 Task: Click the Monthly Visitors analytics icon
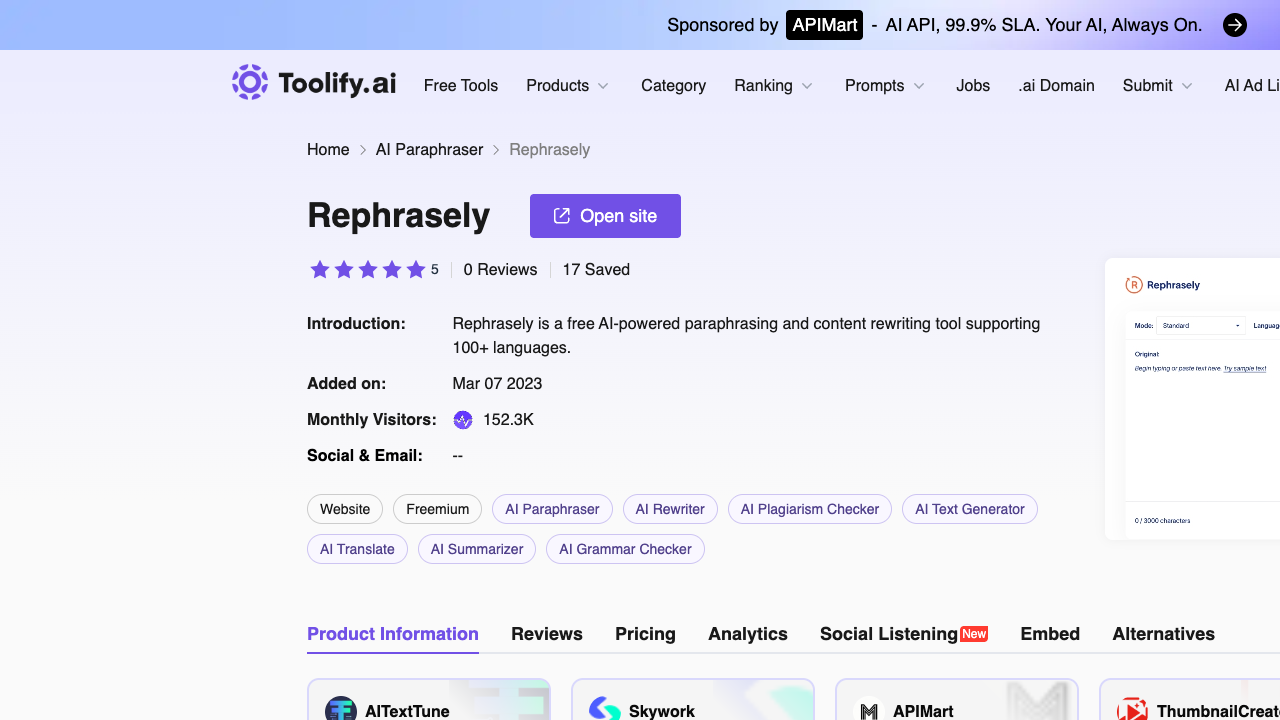click(x=463, y=420)
